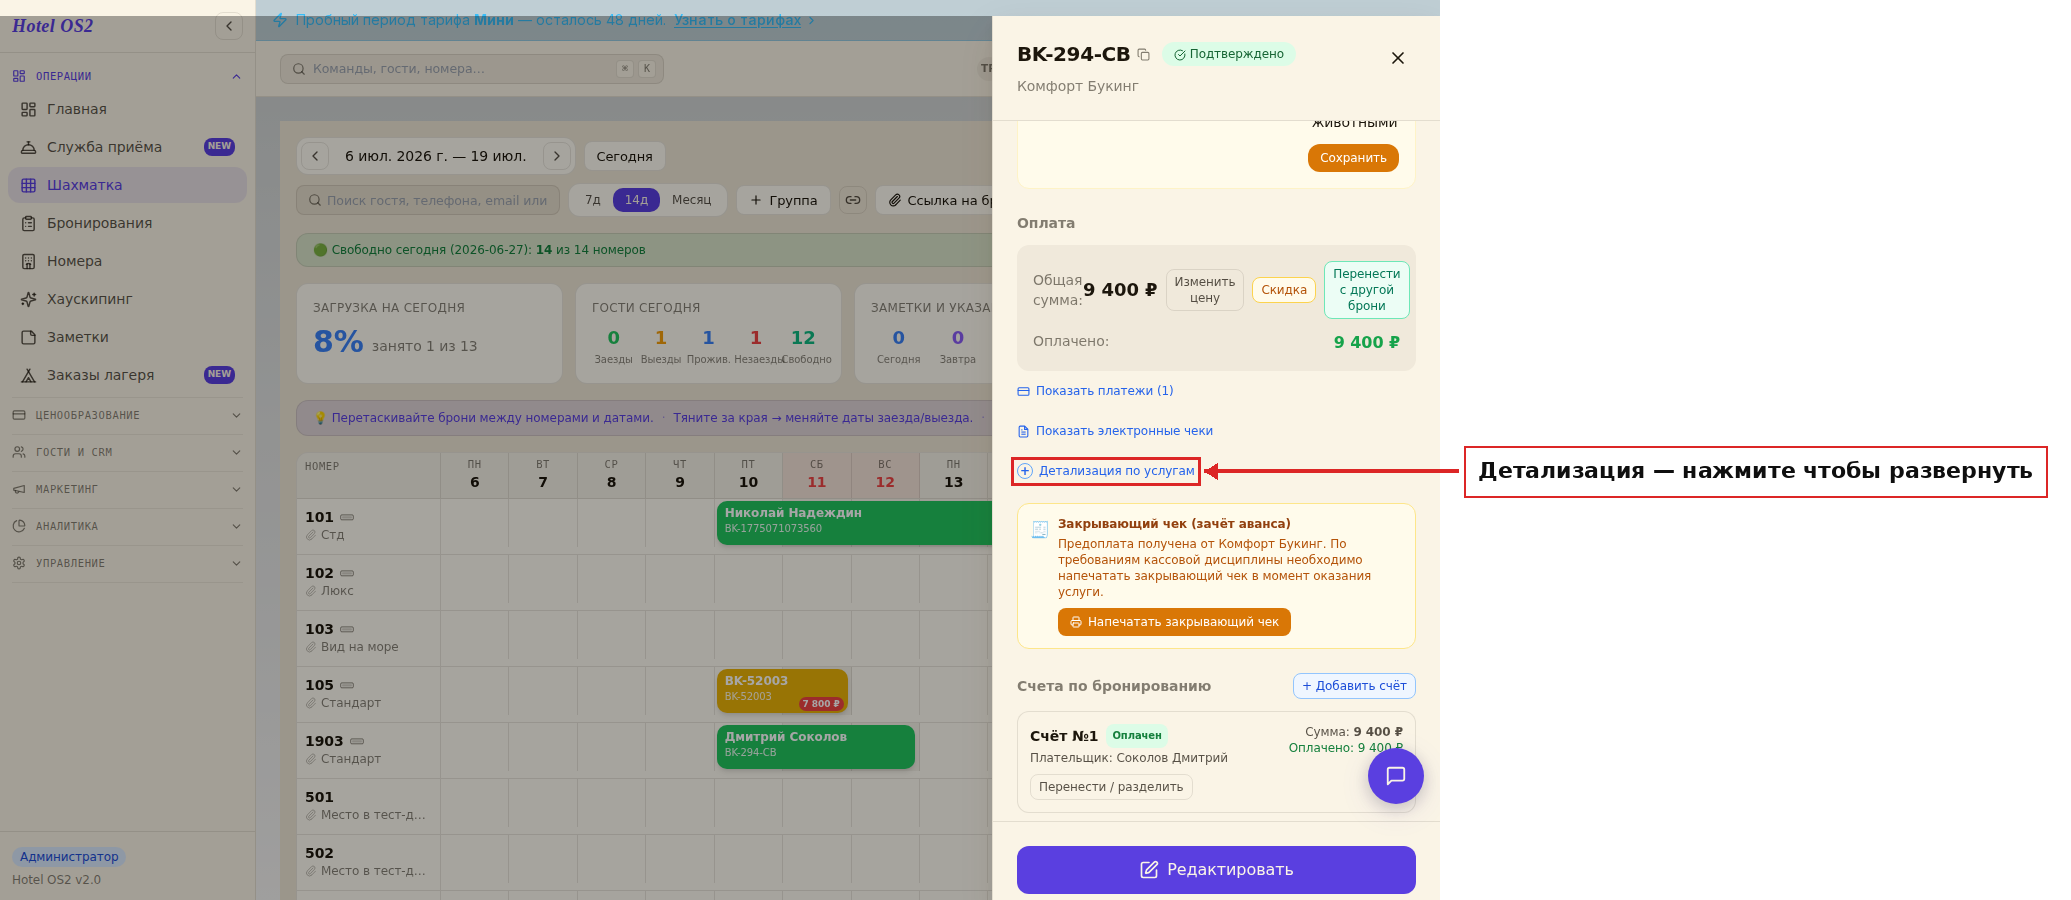2071x900 pixels.
Task: Collapse the sidebar with arrow icon
Action: 229,26
